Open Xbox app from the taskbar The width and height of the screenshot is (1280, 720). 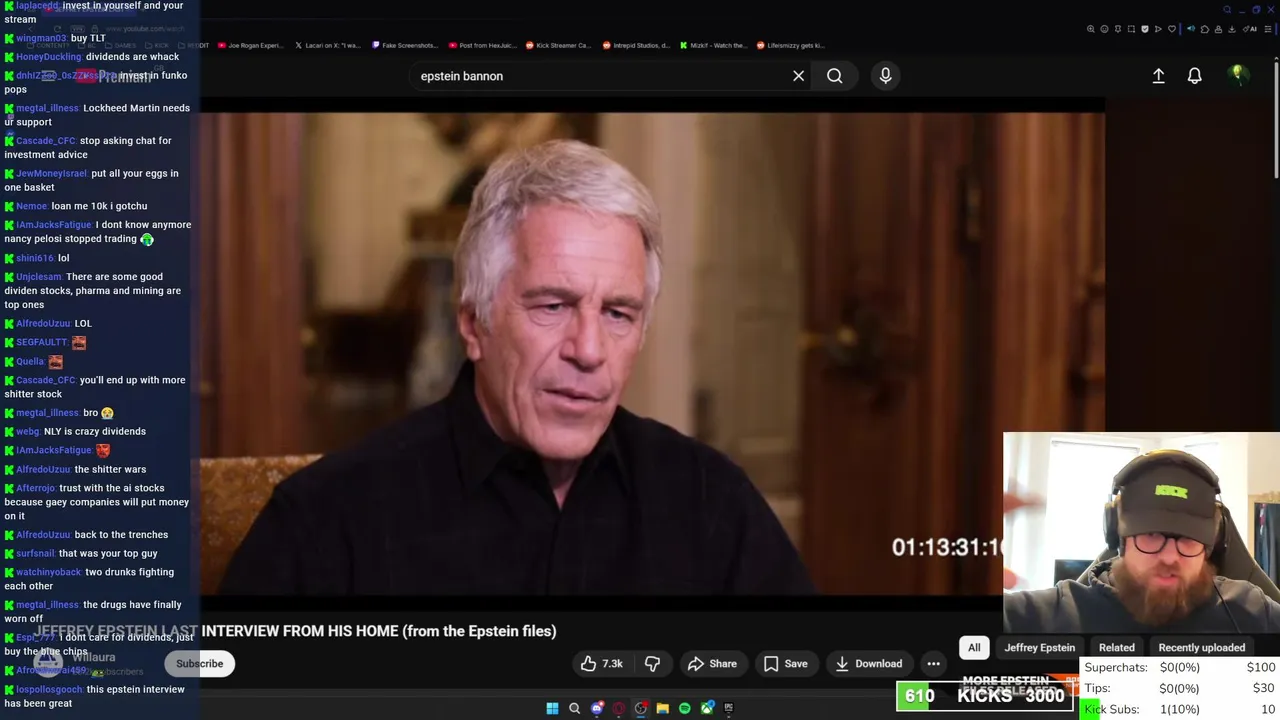click(707, 708)
